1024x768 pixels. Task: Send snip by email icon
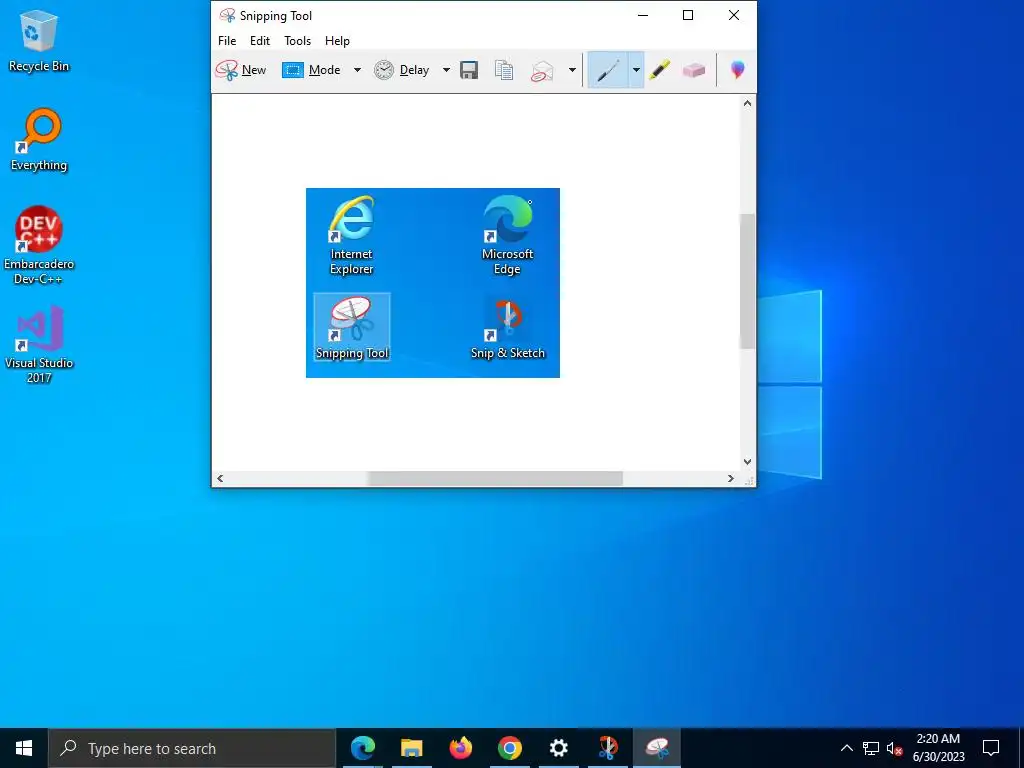[542, 71]
